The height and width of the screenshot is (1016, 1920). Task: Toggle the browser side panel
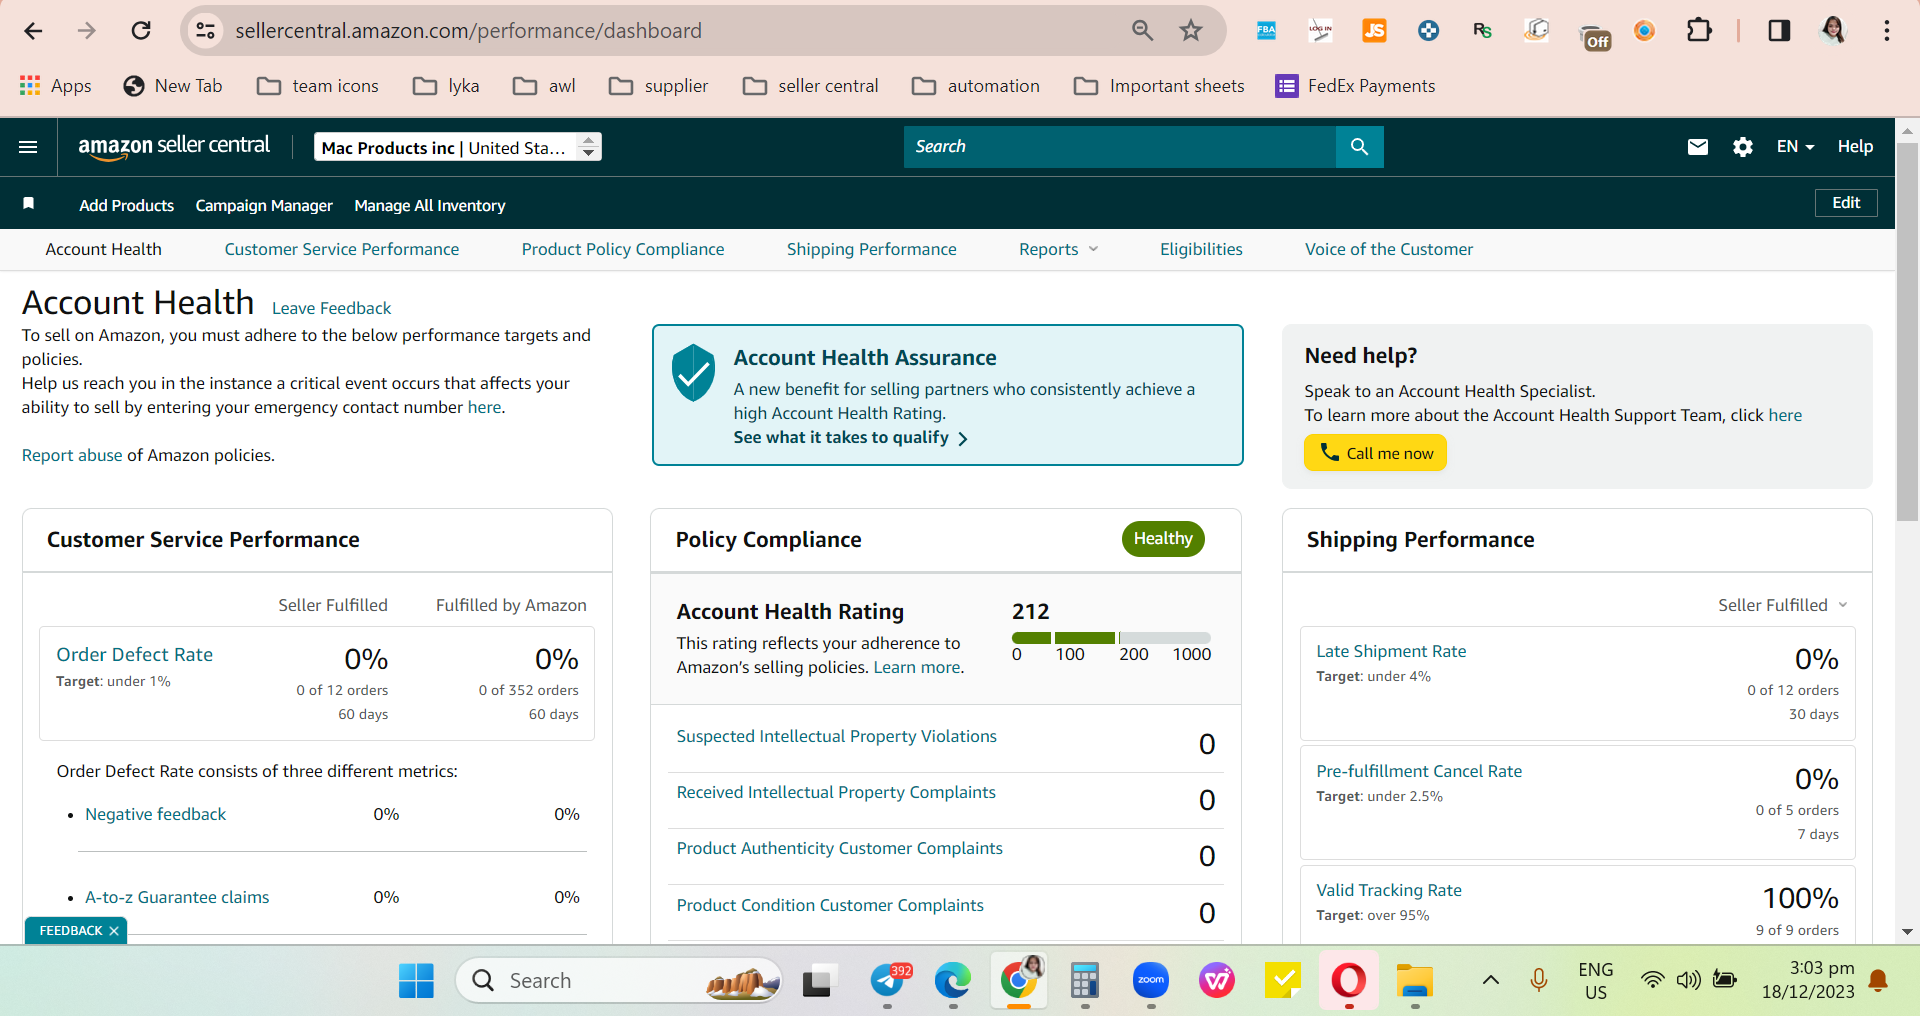tap(1779, 31)
